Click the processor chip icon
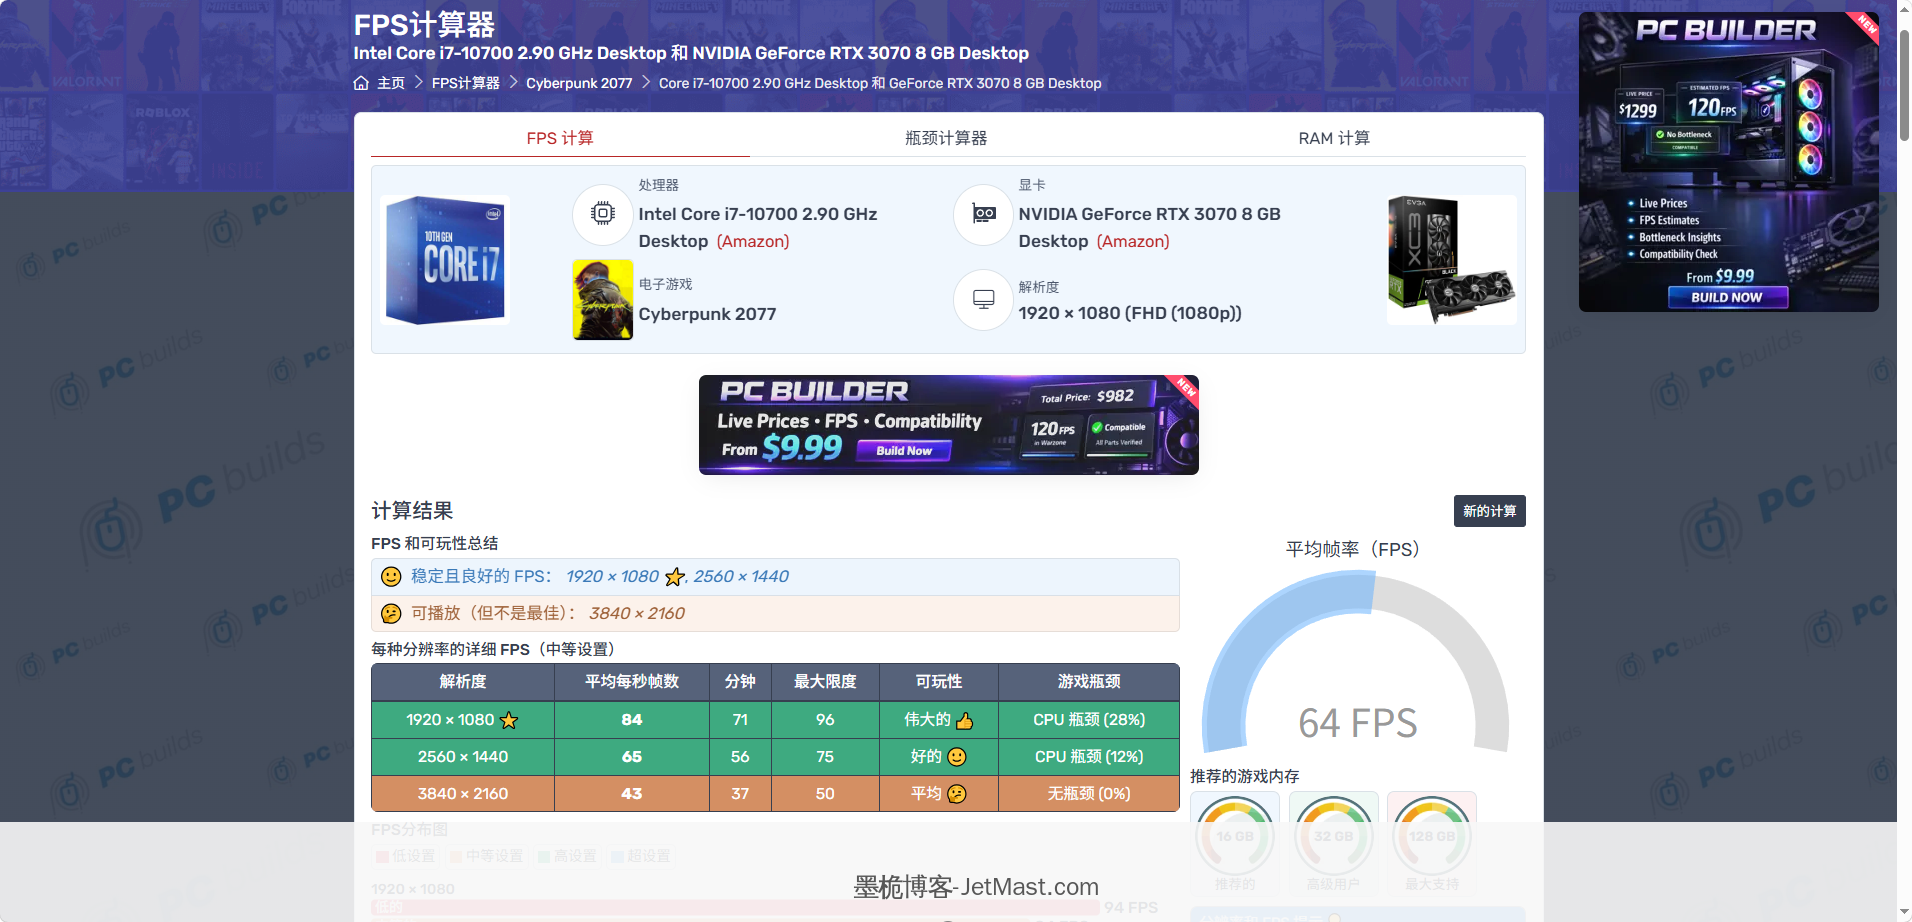This screenshot has width=1912, height=922. pos(603,213)
